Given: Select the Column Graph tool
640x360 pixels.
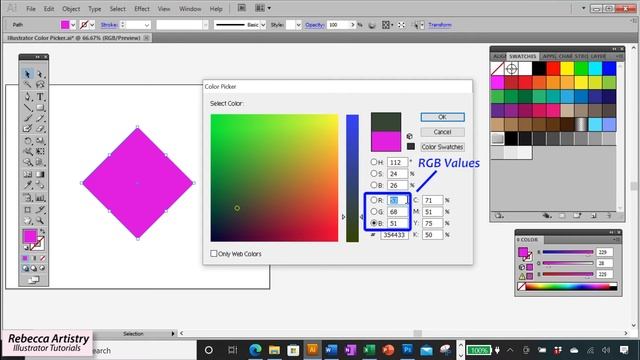Looking at the screenshot, I should (x=40, y=198).
